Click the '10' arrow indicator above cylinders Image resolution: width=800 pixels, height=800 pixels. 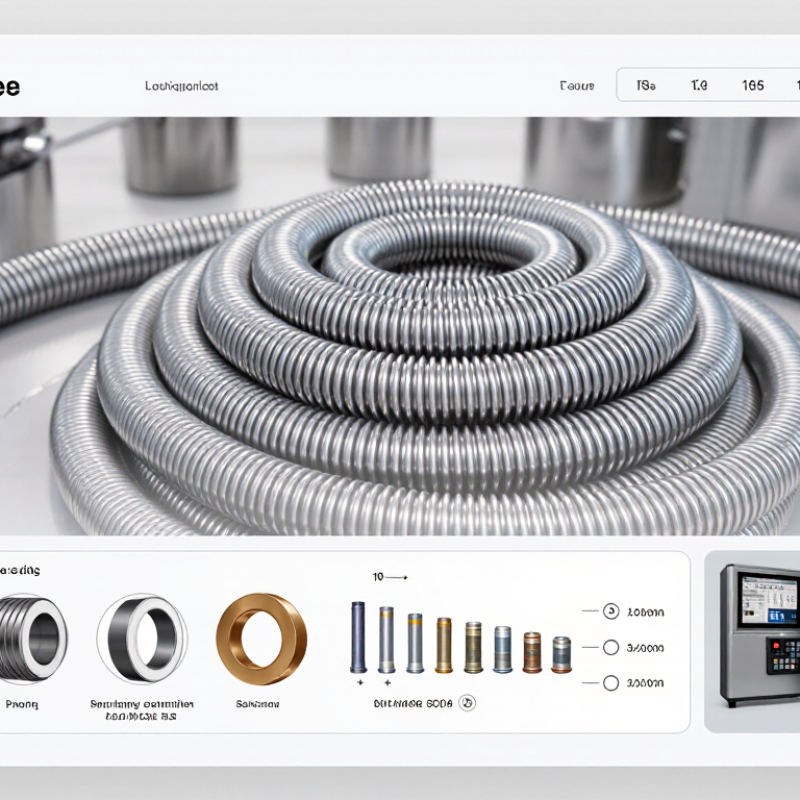(390, 577)
